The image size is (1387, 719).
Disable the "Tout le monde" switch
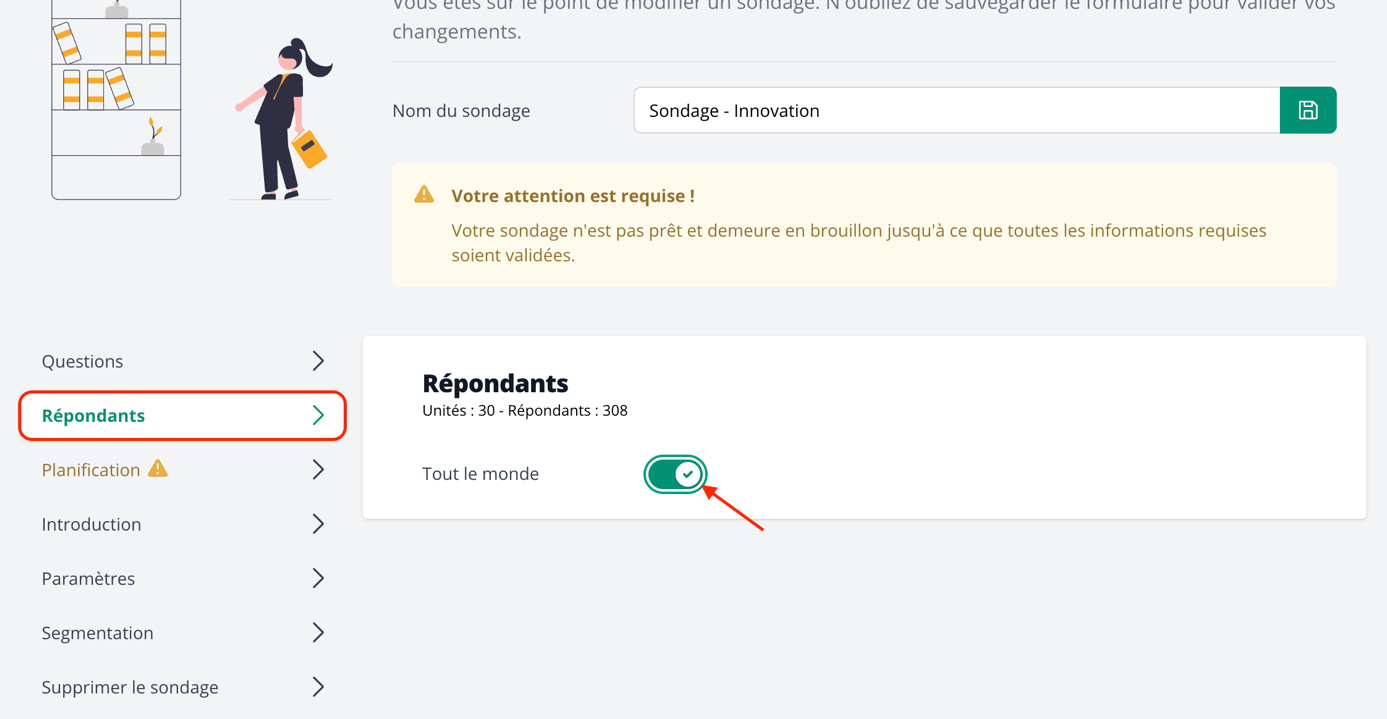pos(675,474)
